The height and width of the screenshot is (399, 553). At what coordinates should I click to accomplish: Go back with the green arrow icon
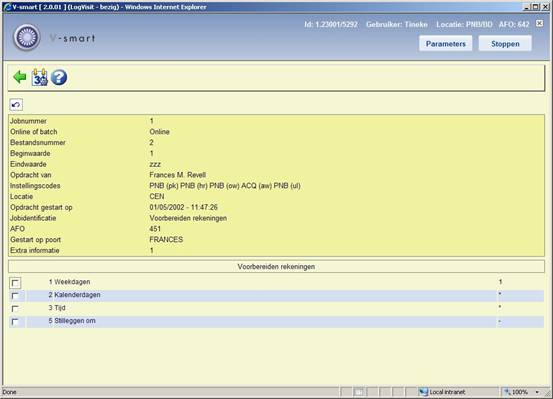(20, 77)
